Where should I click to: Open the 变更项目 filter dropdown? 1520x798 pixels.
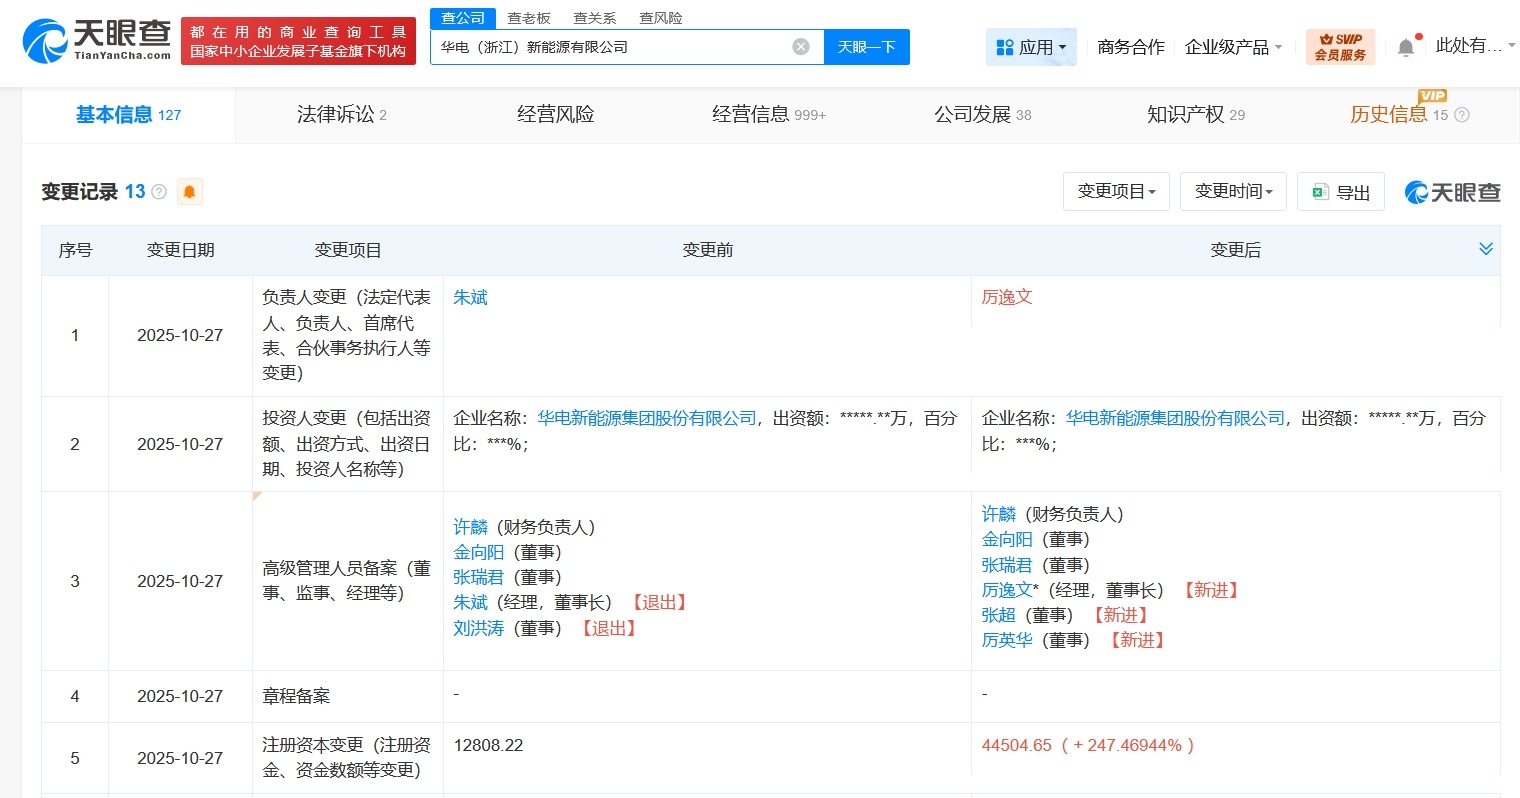coord(1116,191)
